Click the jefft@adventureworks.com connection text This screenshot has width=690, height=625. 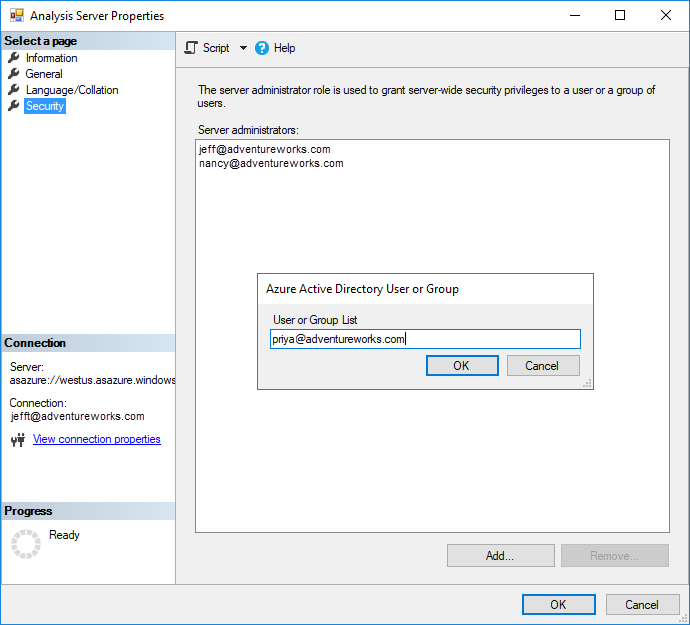[77, 416]
